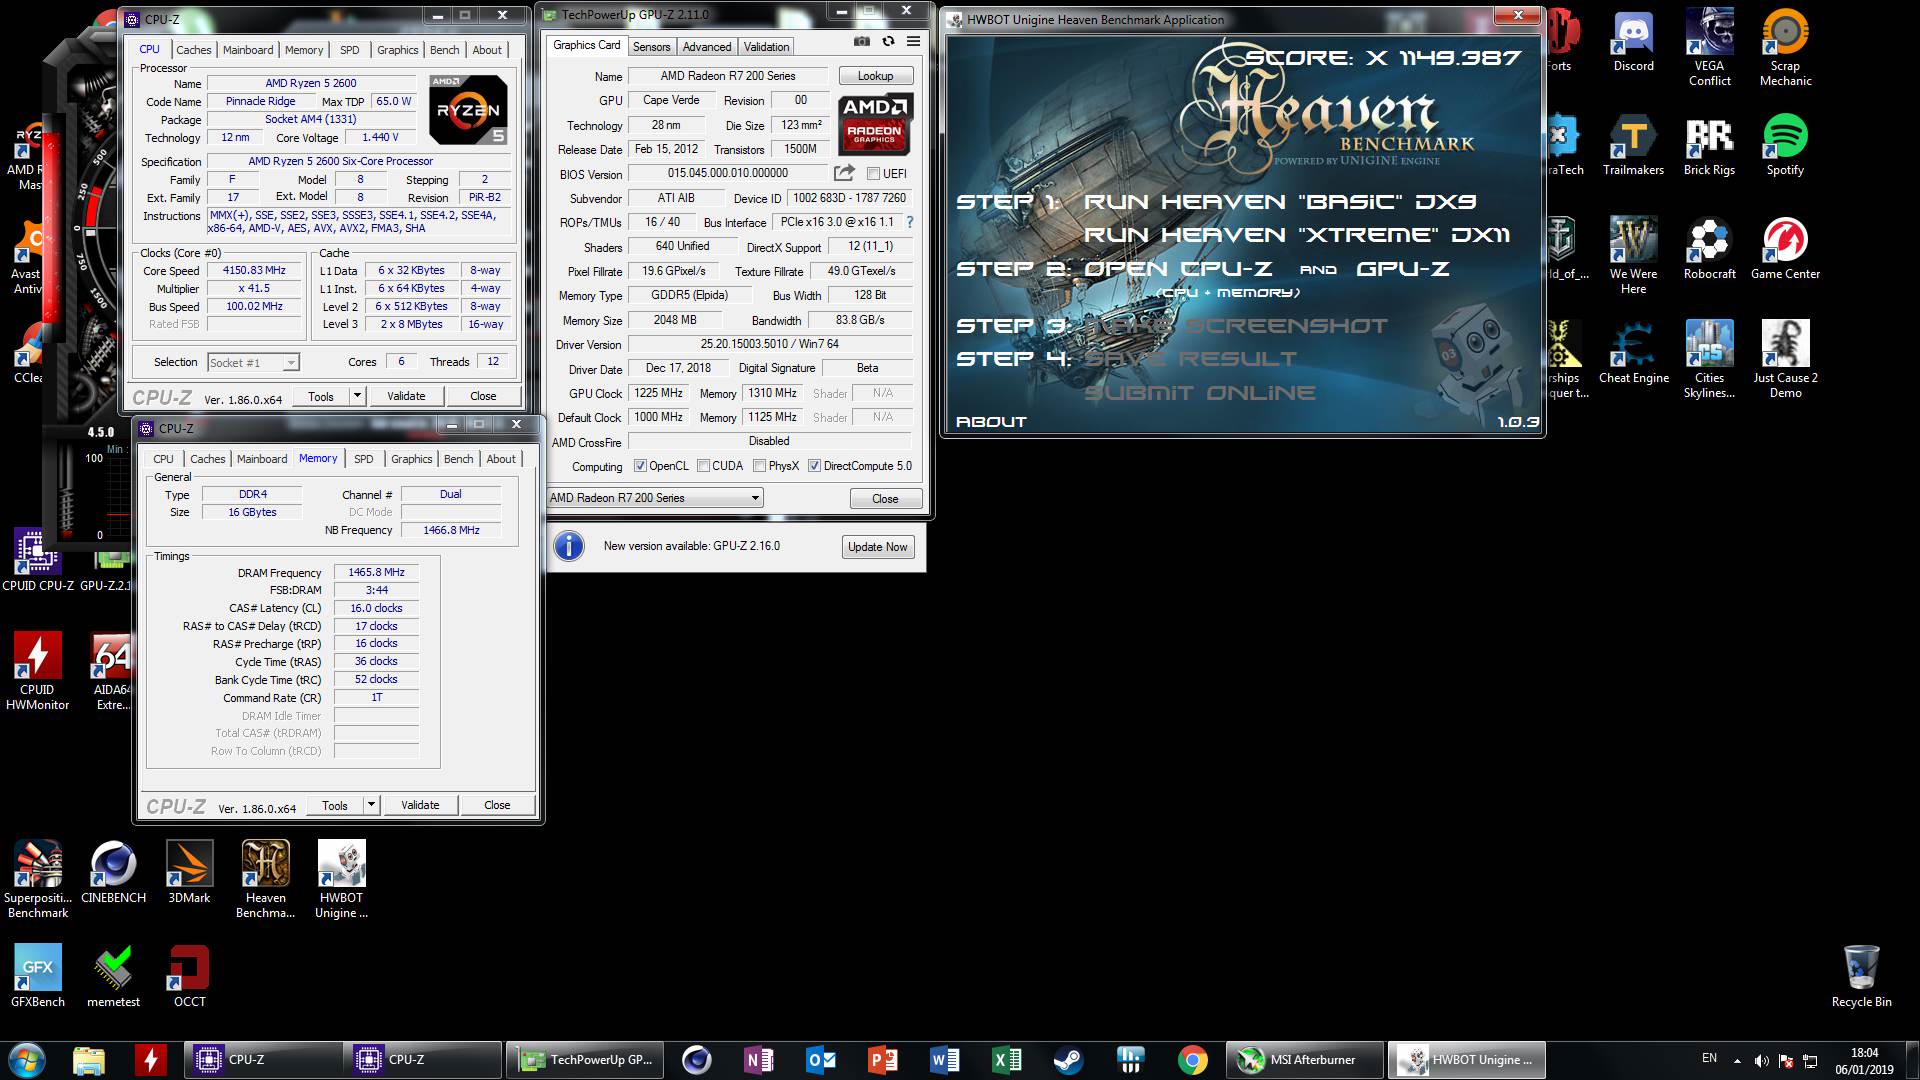Open We Were Here desktop icon
The width and height of the screenshot is (1920, 1080).
point(1633,256)
